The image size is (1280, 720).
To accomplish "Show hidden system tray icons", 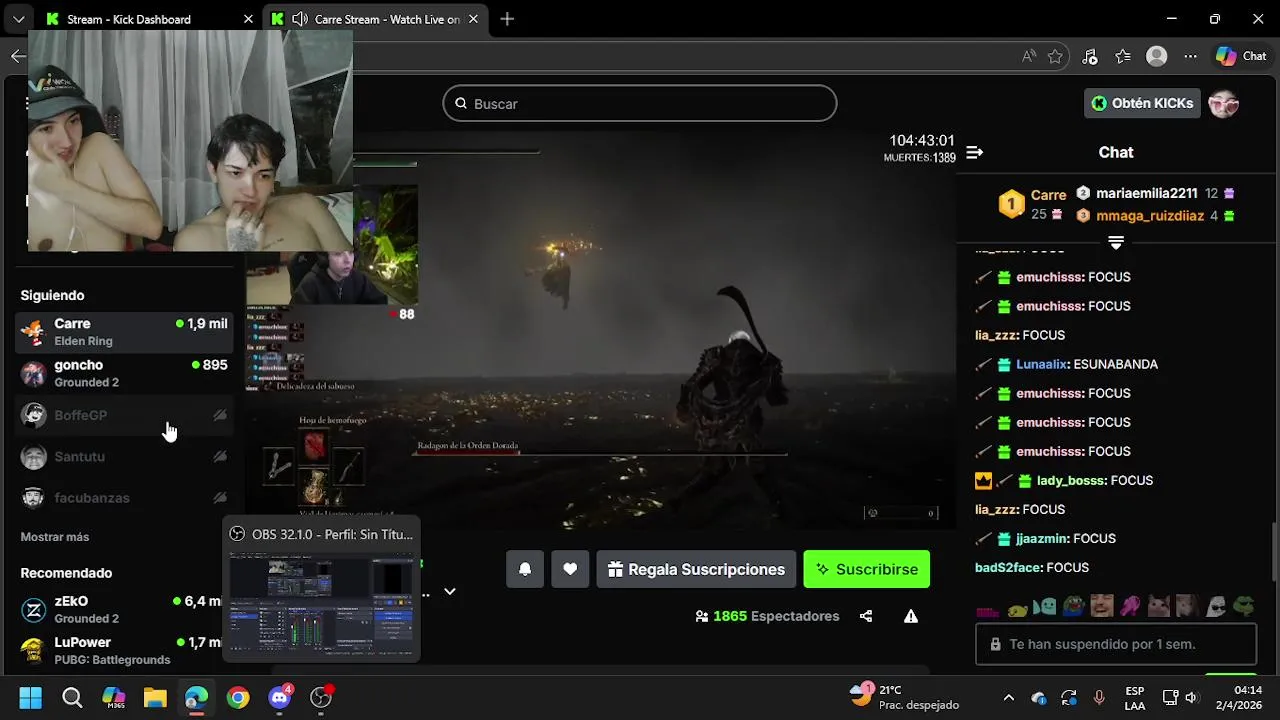I will (x=1008, y=697).
